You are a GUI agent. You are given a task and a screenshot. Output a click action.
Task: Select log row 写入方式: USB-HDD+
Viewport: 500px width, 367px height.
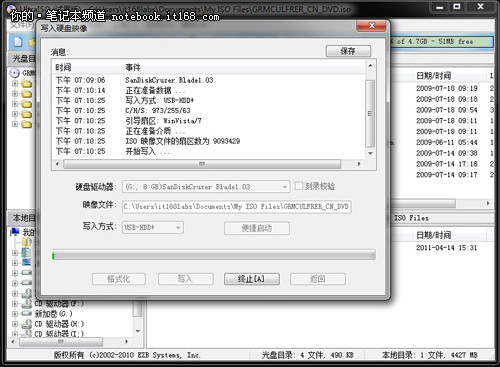point(160,100)
